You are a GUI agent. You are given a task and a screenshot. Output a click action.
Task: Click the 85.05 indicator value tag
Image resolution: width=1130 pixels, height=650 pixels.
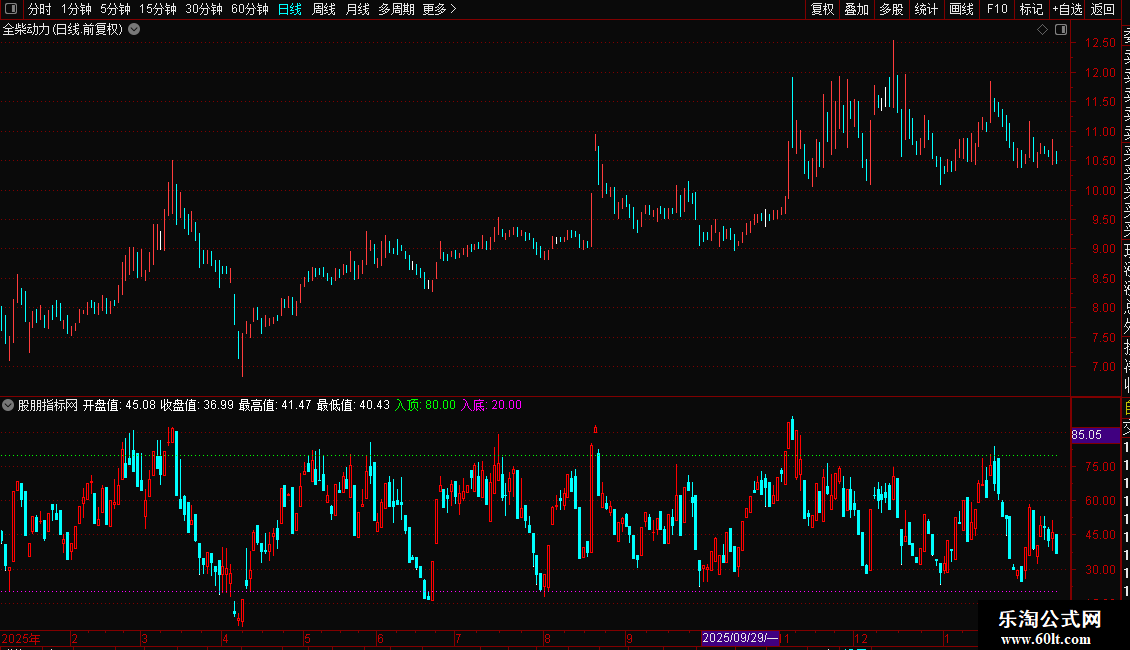(x=1095, y=435)
